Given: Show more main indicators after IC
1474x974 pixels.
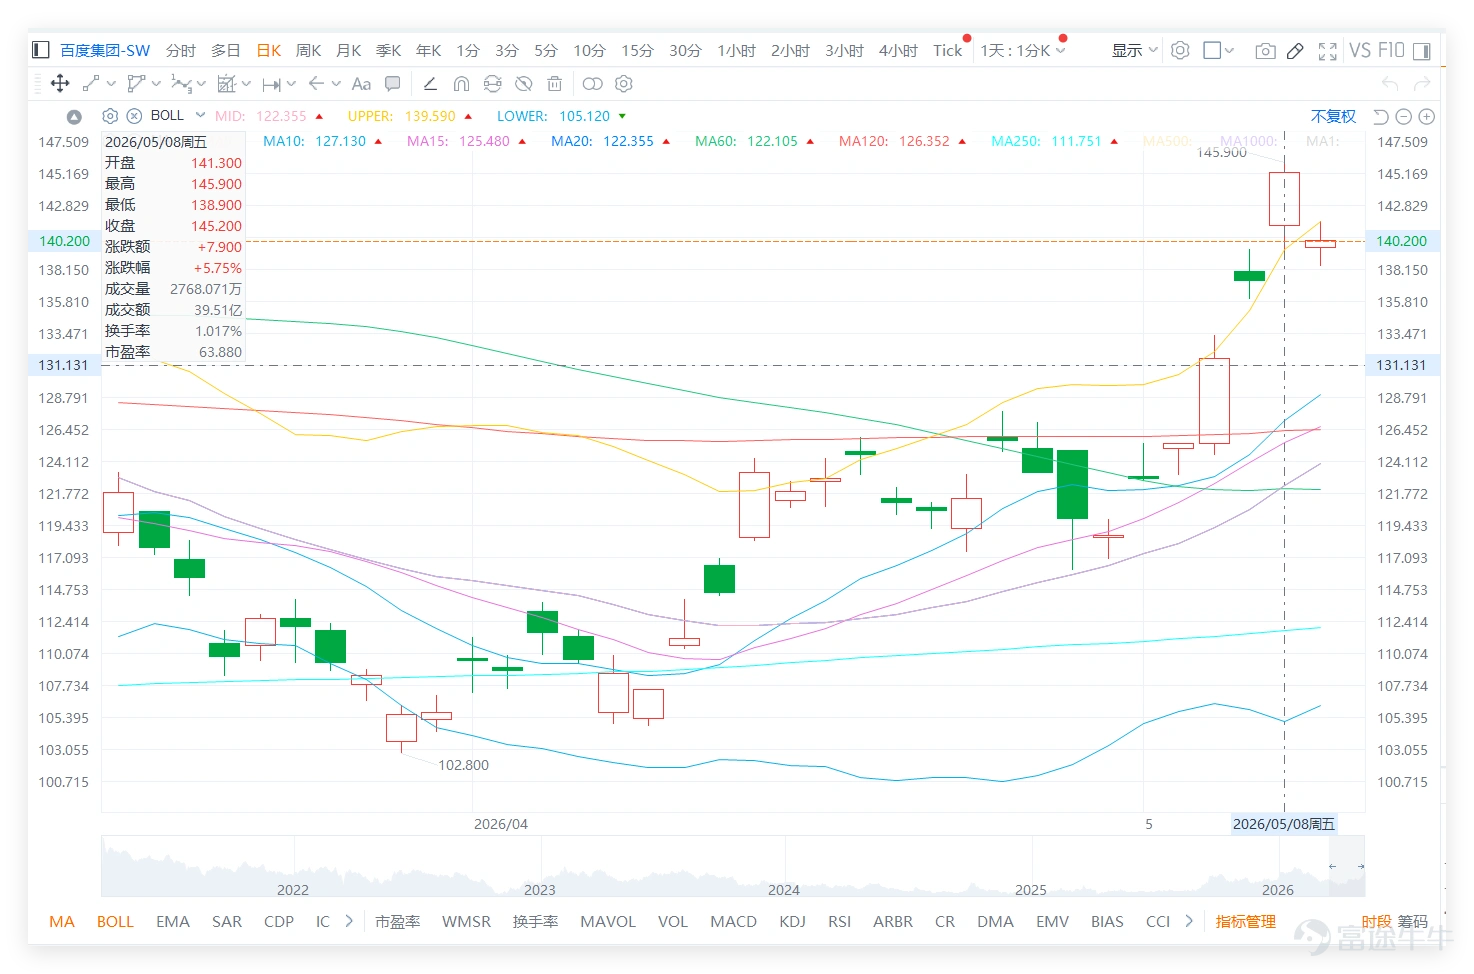Looking at the screenshot, I should point(349,921).
